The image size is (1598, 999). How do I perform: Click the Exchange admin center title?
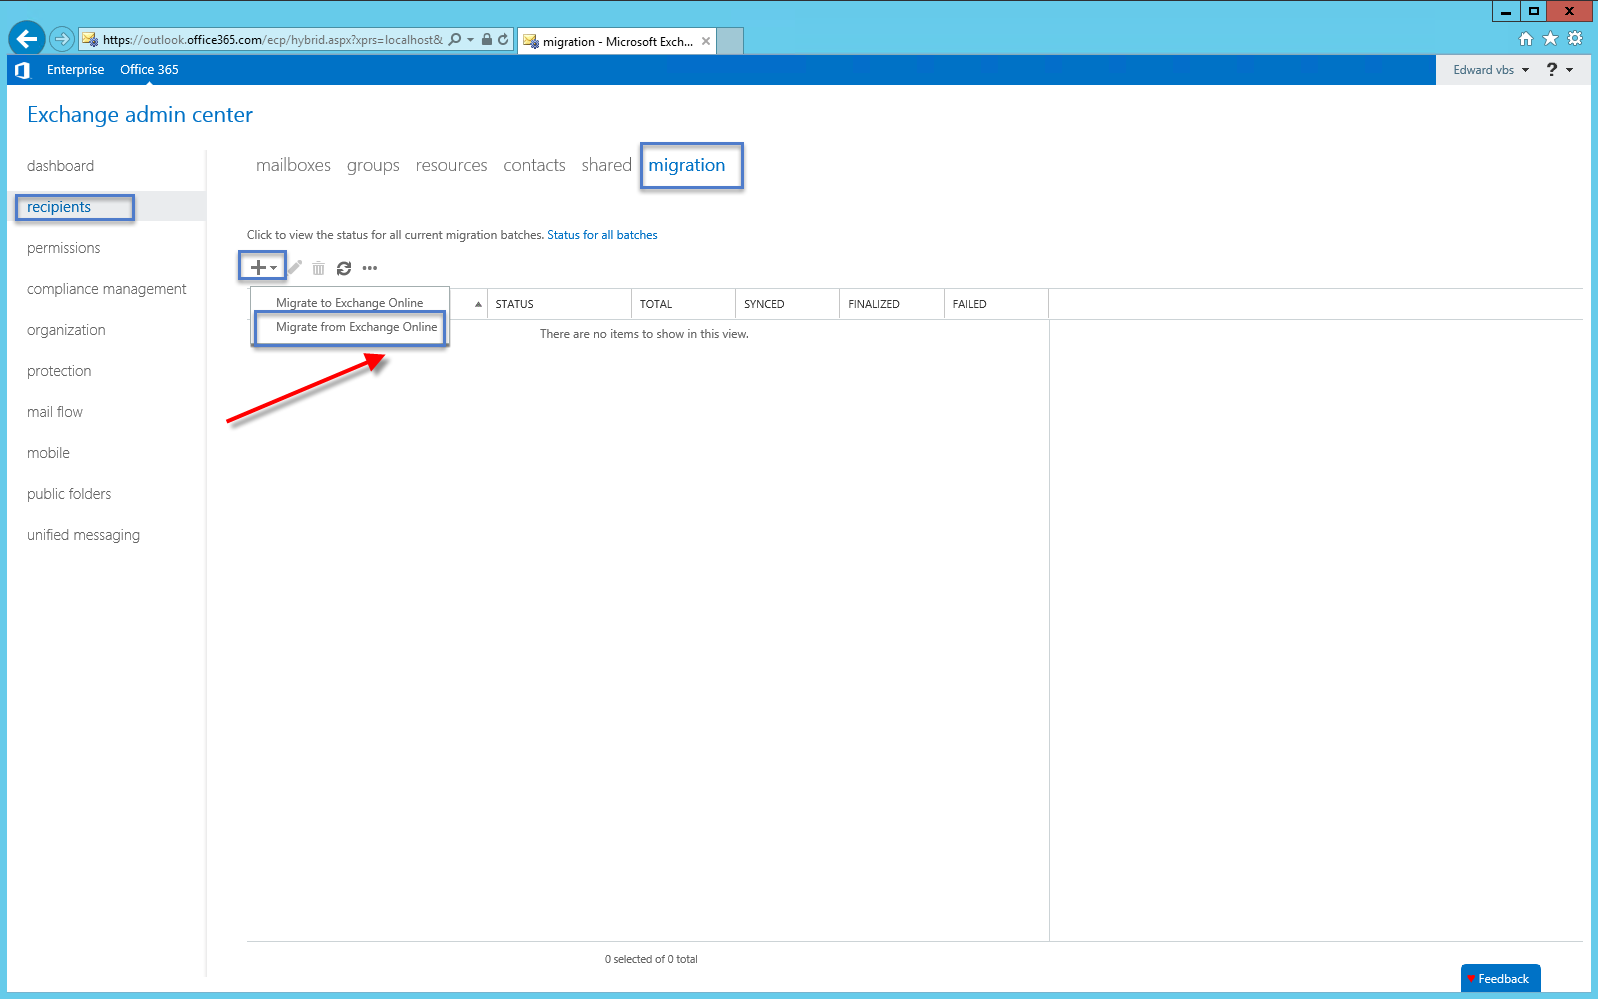(x=140, y=115)
